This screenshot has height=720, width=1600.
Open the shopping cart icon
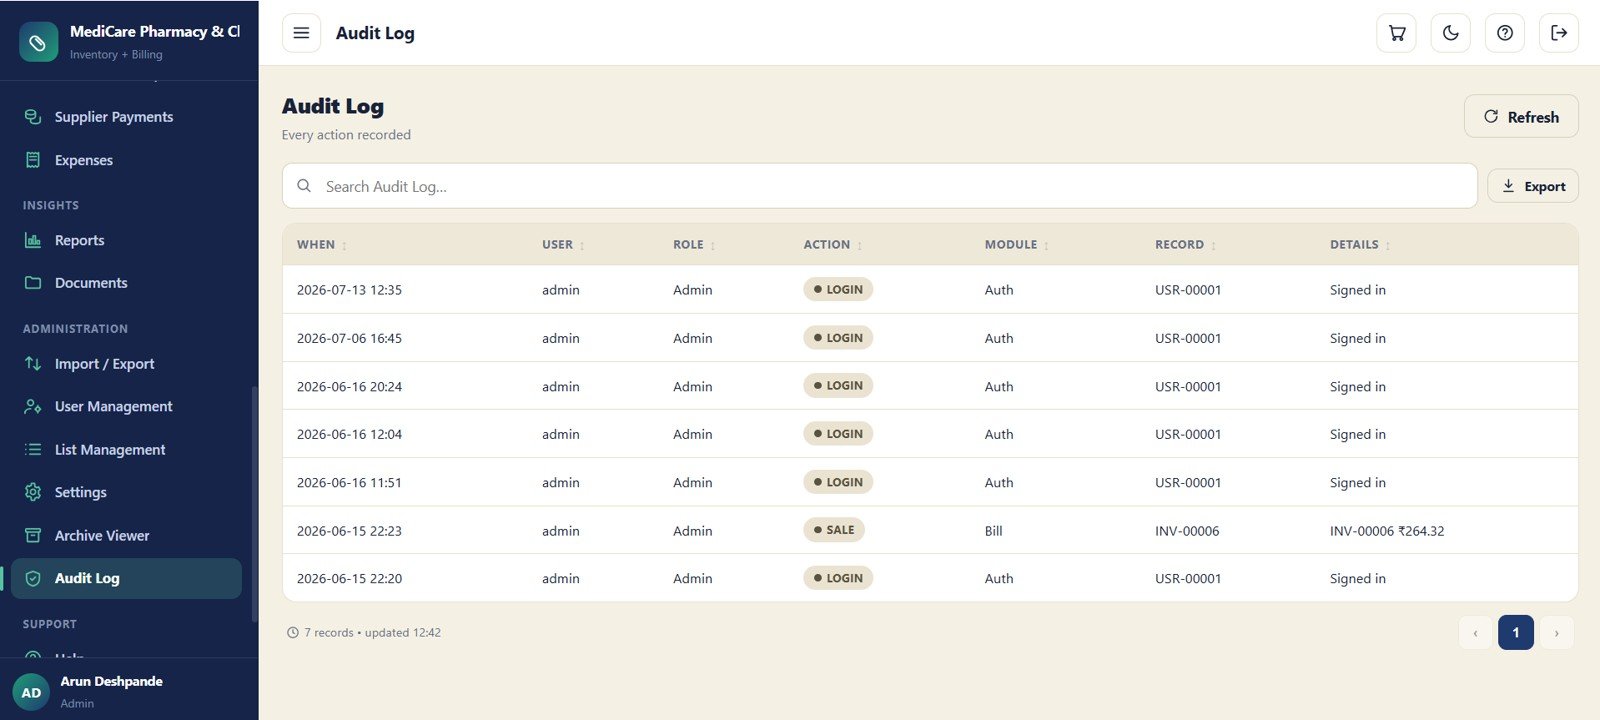tap(1397, 33)
